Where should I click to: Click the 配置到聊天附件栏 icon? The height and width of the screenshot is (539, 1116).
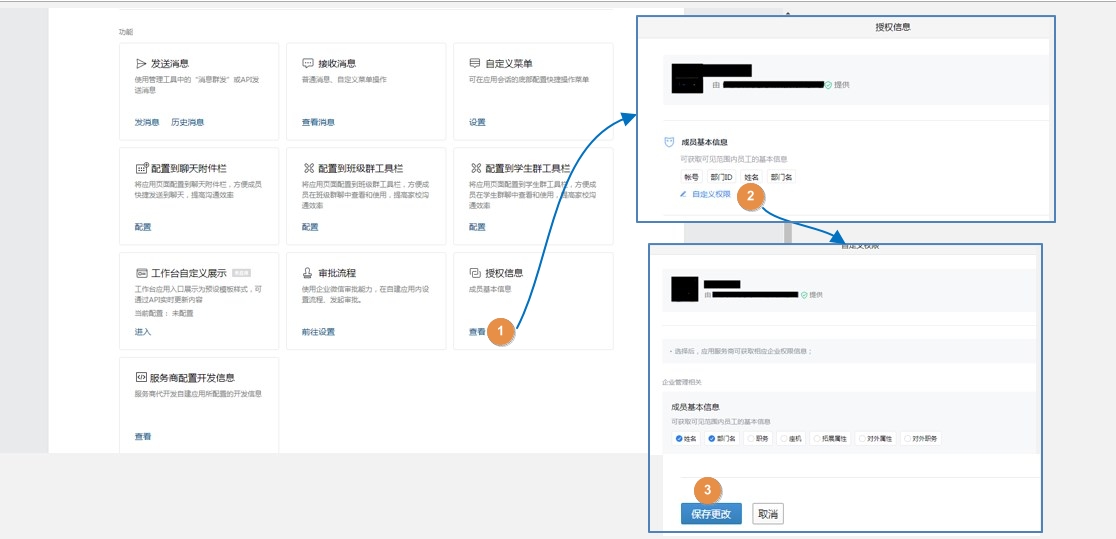pos(141,168)
